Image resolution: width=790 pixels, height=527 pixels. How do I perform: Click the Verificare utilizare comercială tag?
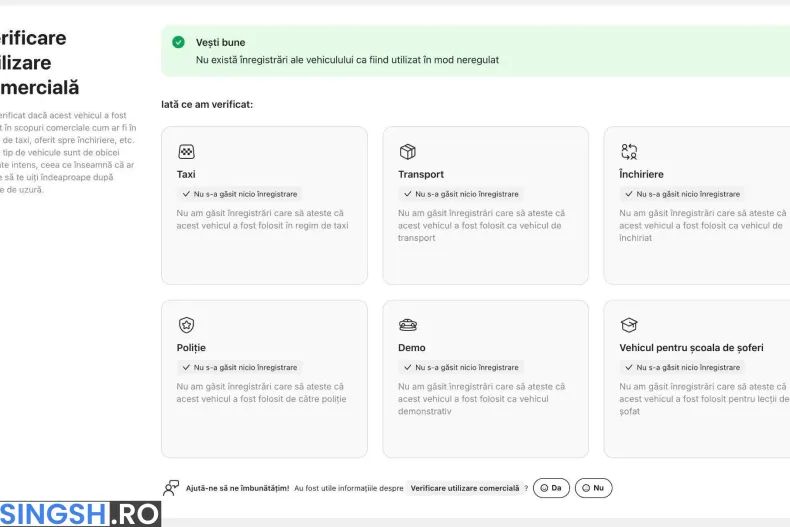click(x=465, y=488)
